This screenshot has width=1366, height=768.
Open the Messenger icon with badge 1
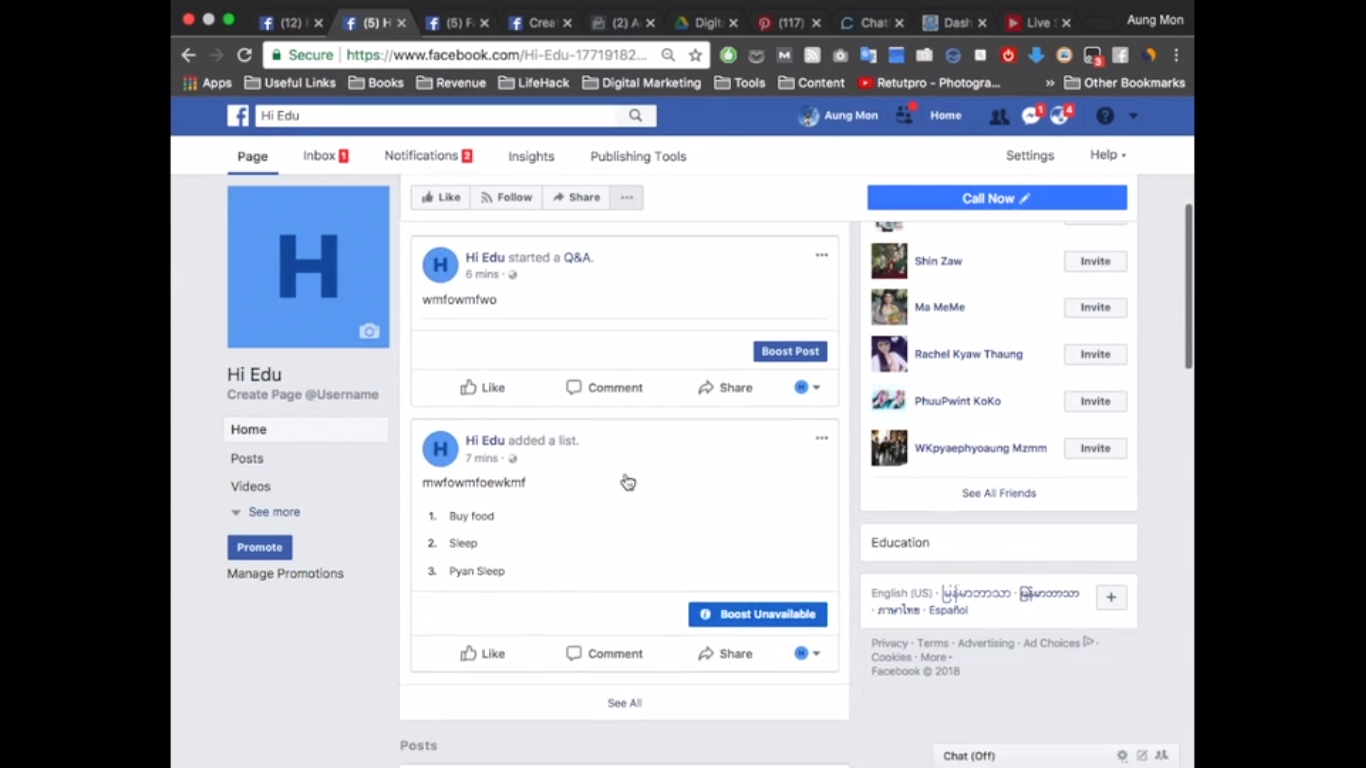(1031, 116)
